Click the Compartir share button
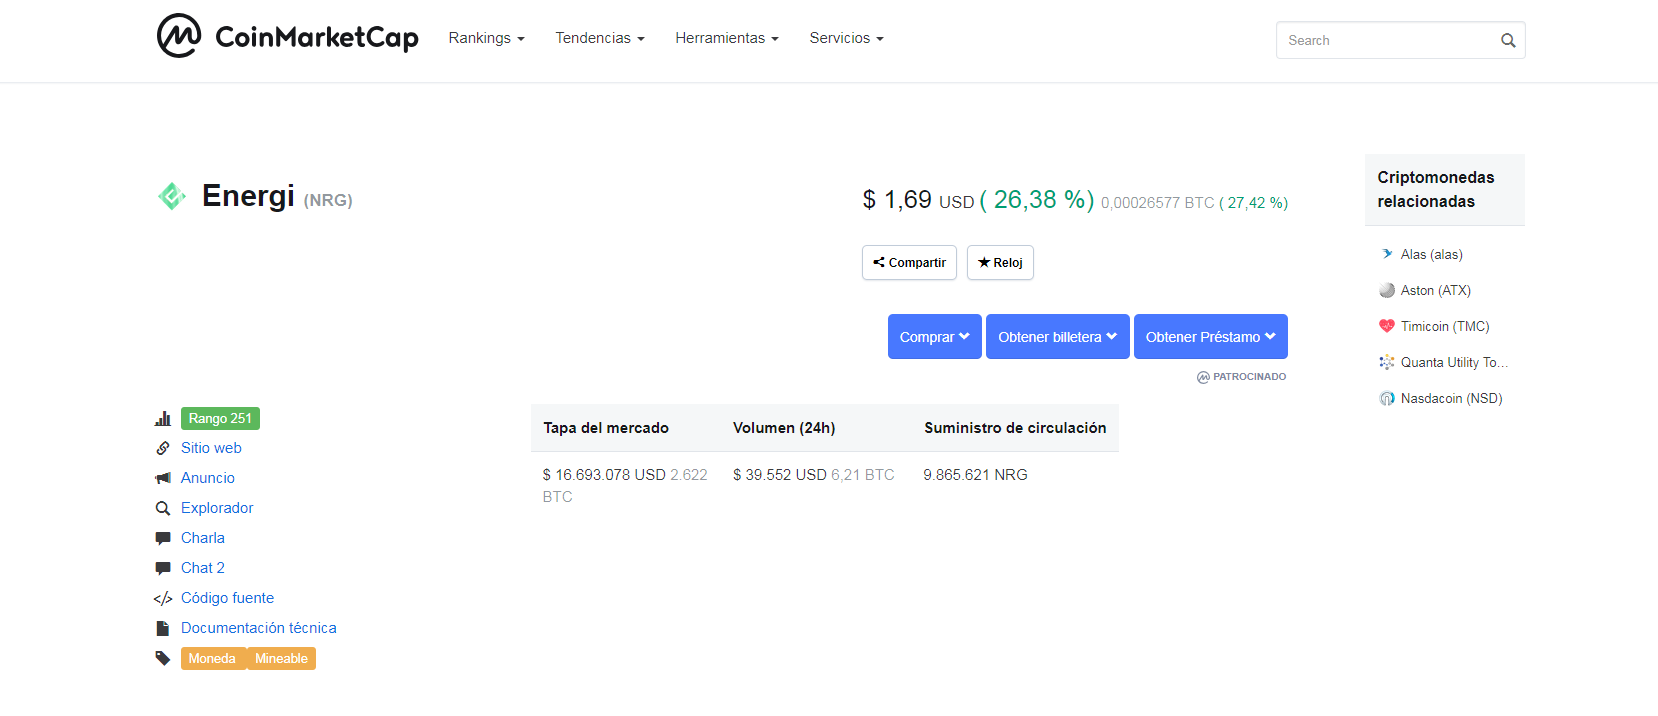This screenshot has height=716, width=1658. coord(909,263)
